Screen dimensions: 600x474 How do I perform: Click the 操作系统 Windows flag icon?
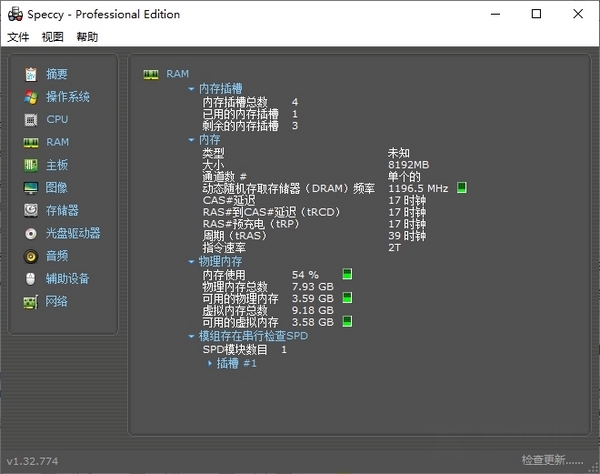coord(31,97)
